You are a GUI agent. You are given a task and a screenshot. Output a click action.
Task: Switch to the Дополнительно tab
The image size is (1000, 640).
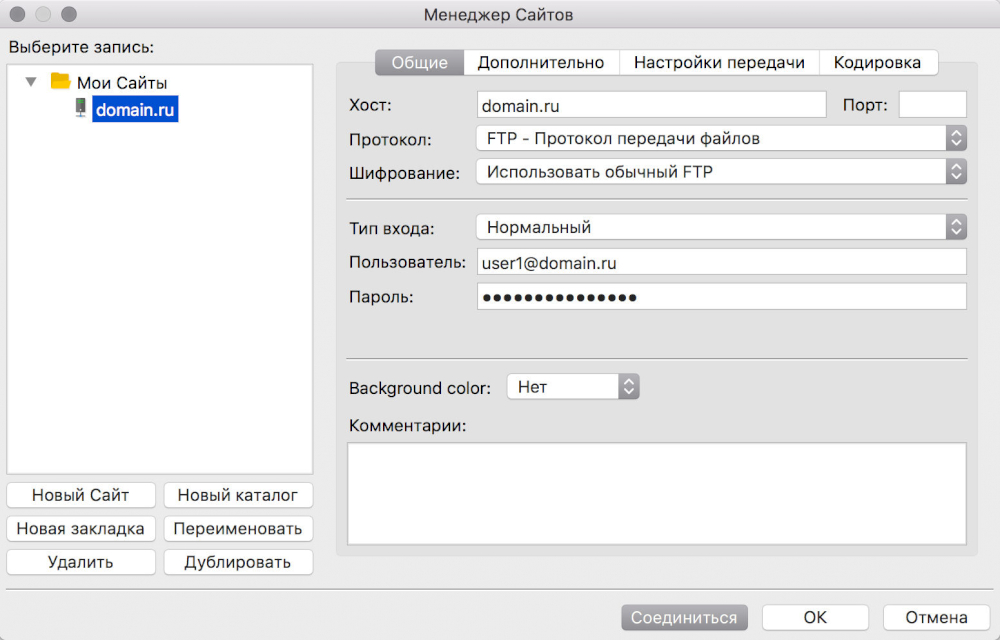(x=540, y=62)
